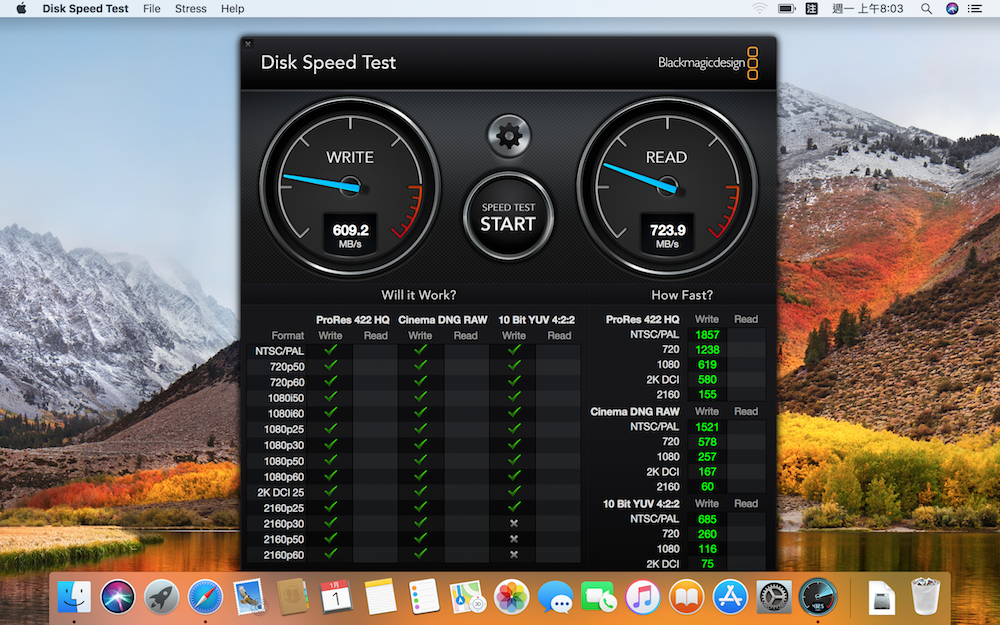This screenshot has width=1000, height=625.
Task: Open App Store from the Dock
Action: coord(730,597)
